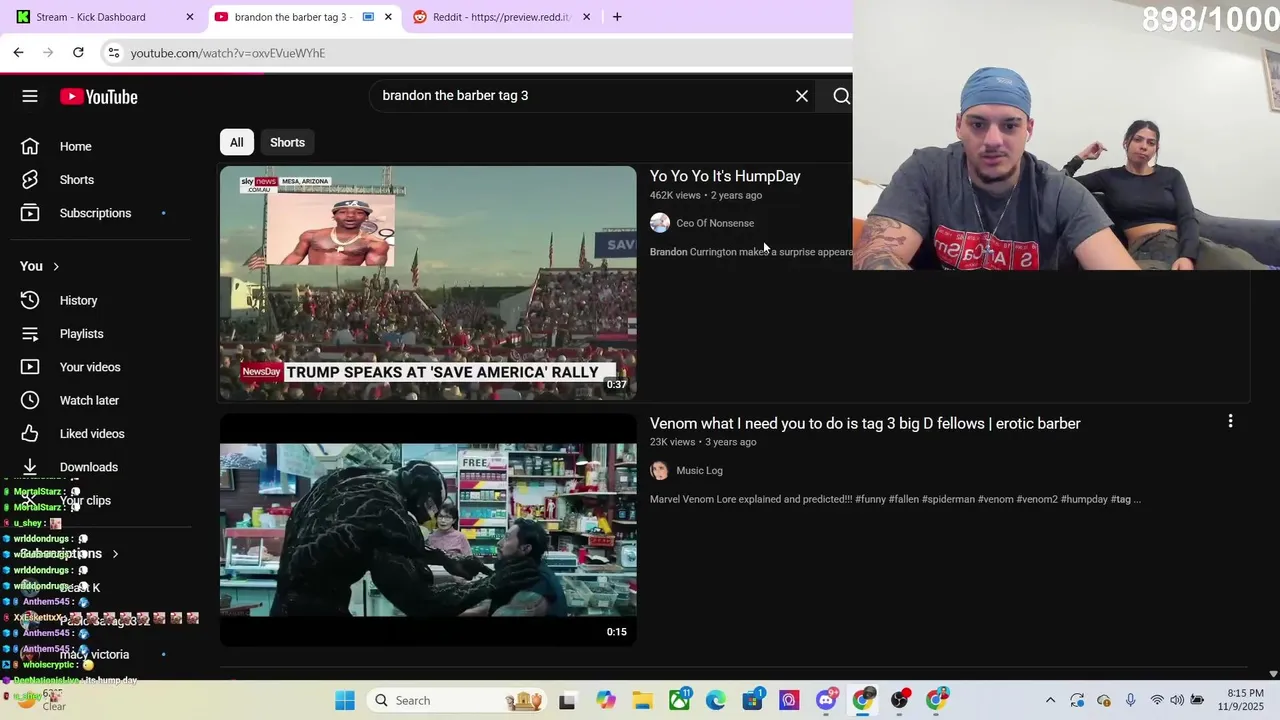
Task: Close the Kick Dashboard tab
Action: tap(190, 17)
